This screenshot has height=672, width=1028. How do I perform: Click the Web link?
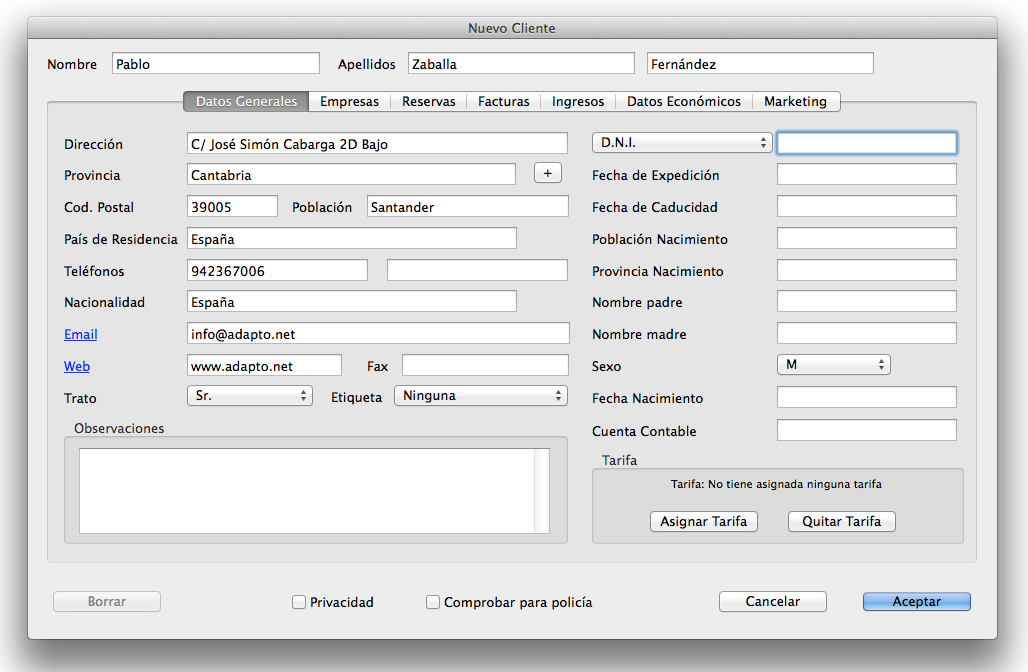click(77, 366)
